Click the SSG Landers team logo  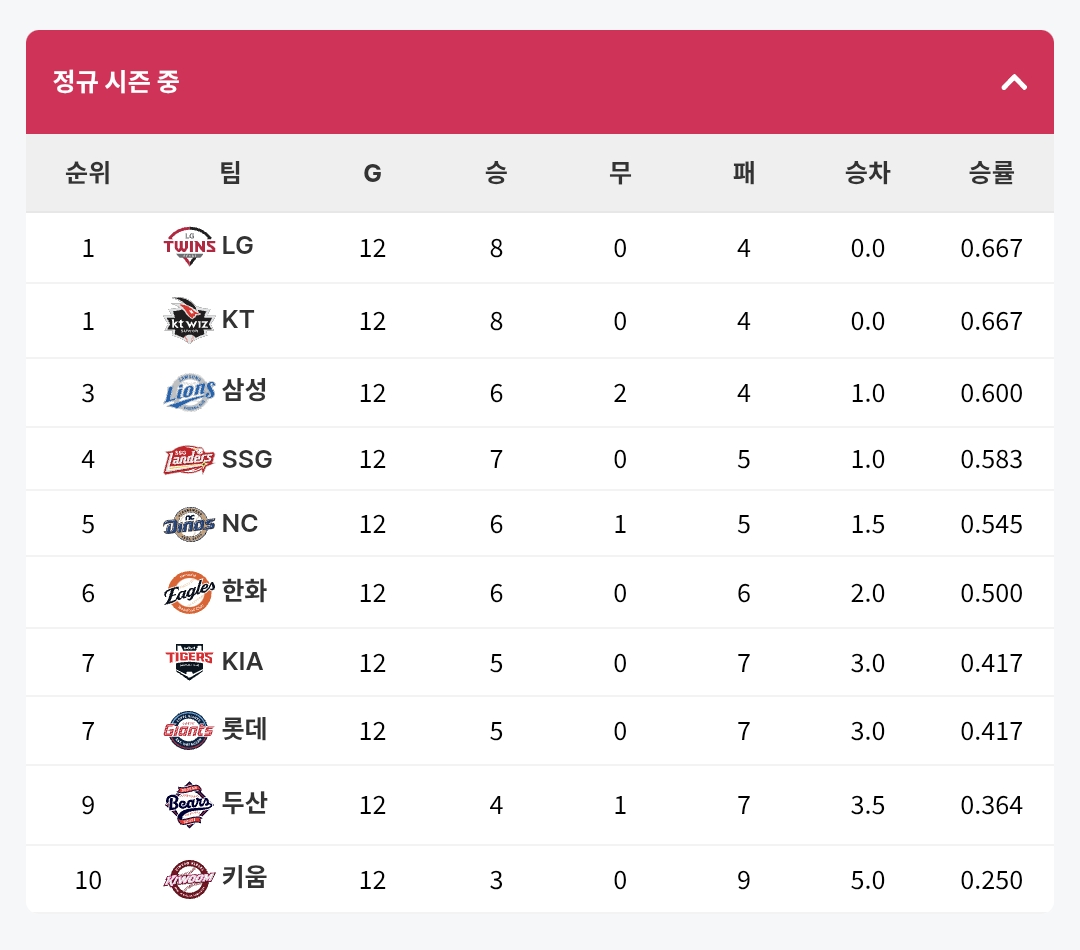(x=189, y=459)
